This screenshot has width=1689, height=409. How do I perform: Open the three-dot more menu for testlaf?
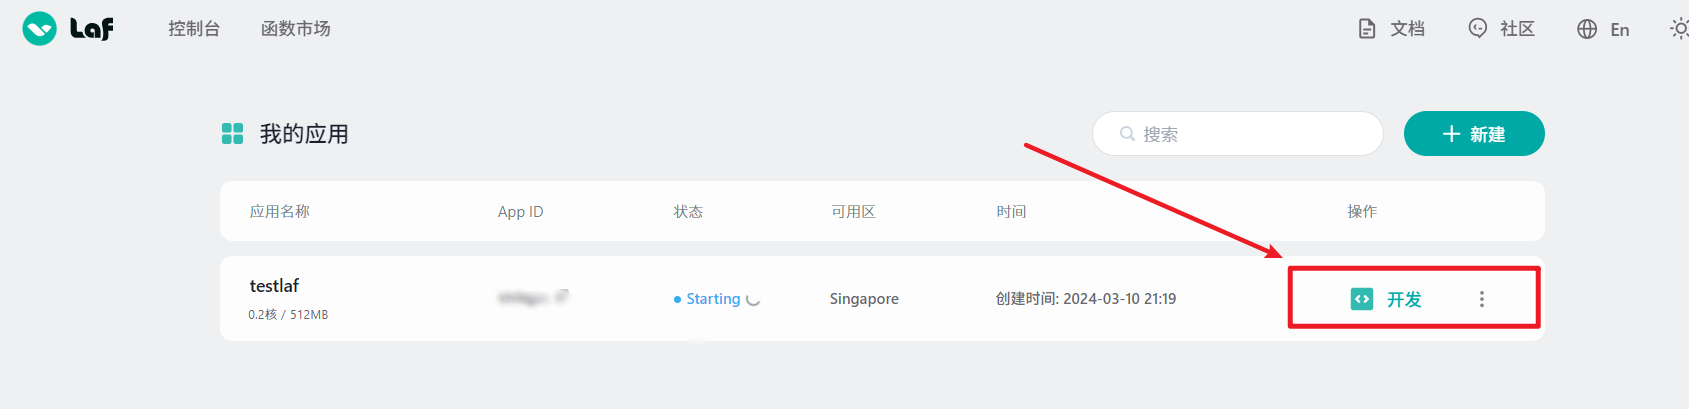1482,299
